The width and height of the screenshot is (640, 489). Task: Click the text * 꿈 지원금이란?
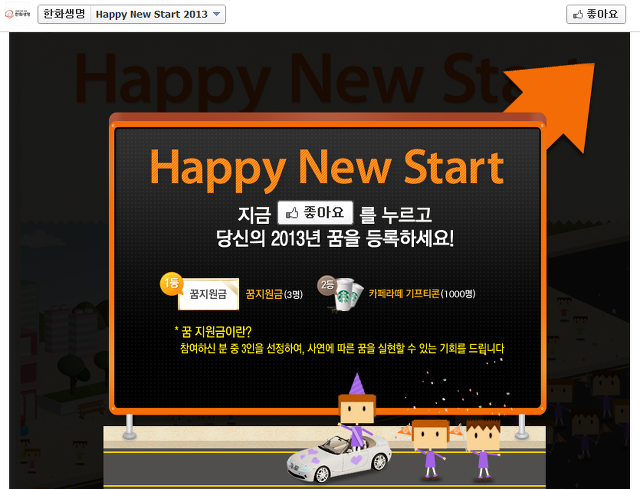(213, 331)
